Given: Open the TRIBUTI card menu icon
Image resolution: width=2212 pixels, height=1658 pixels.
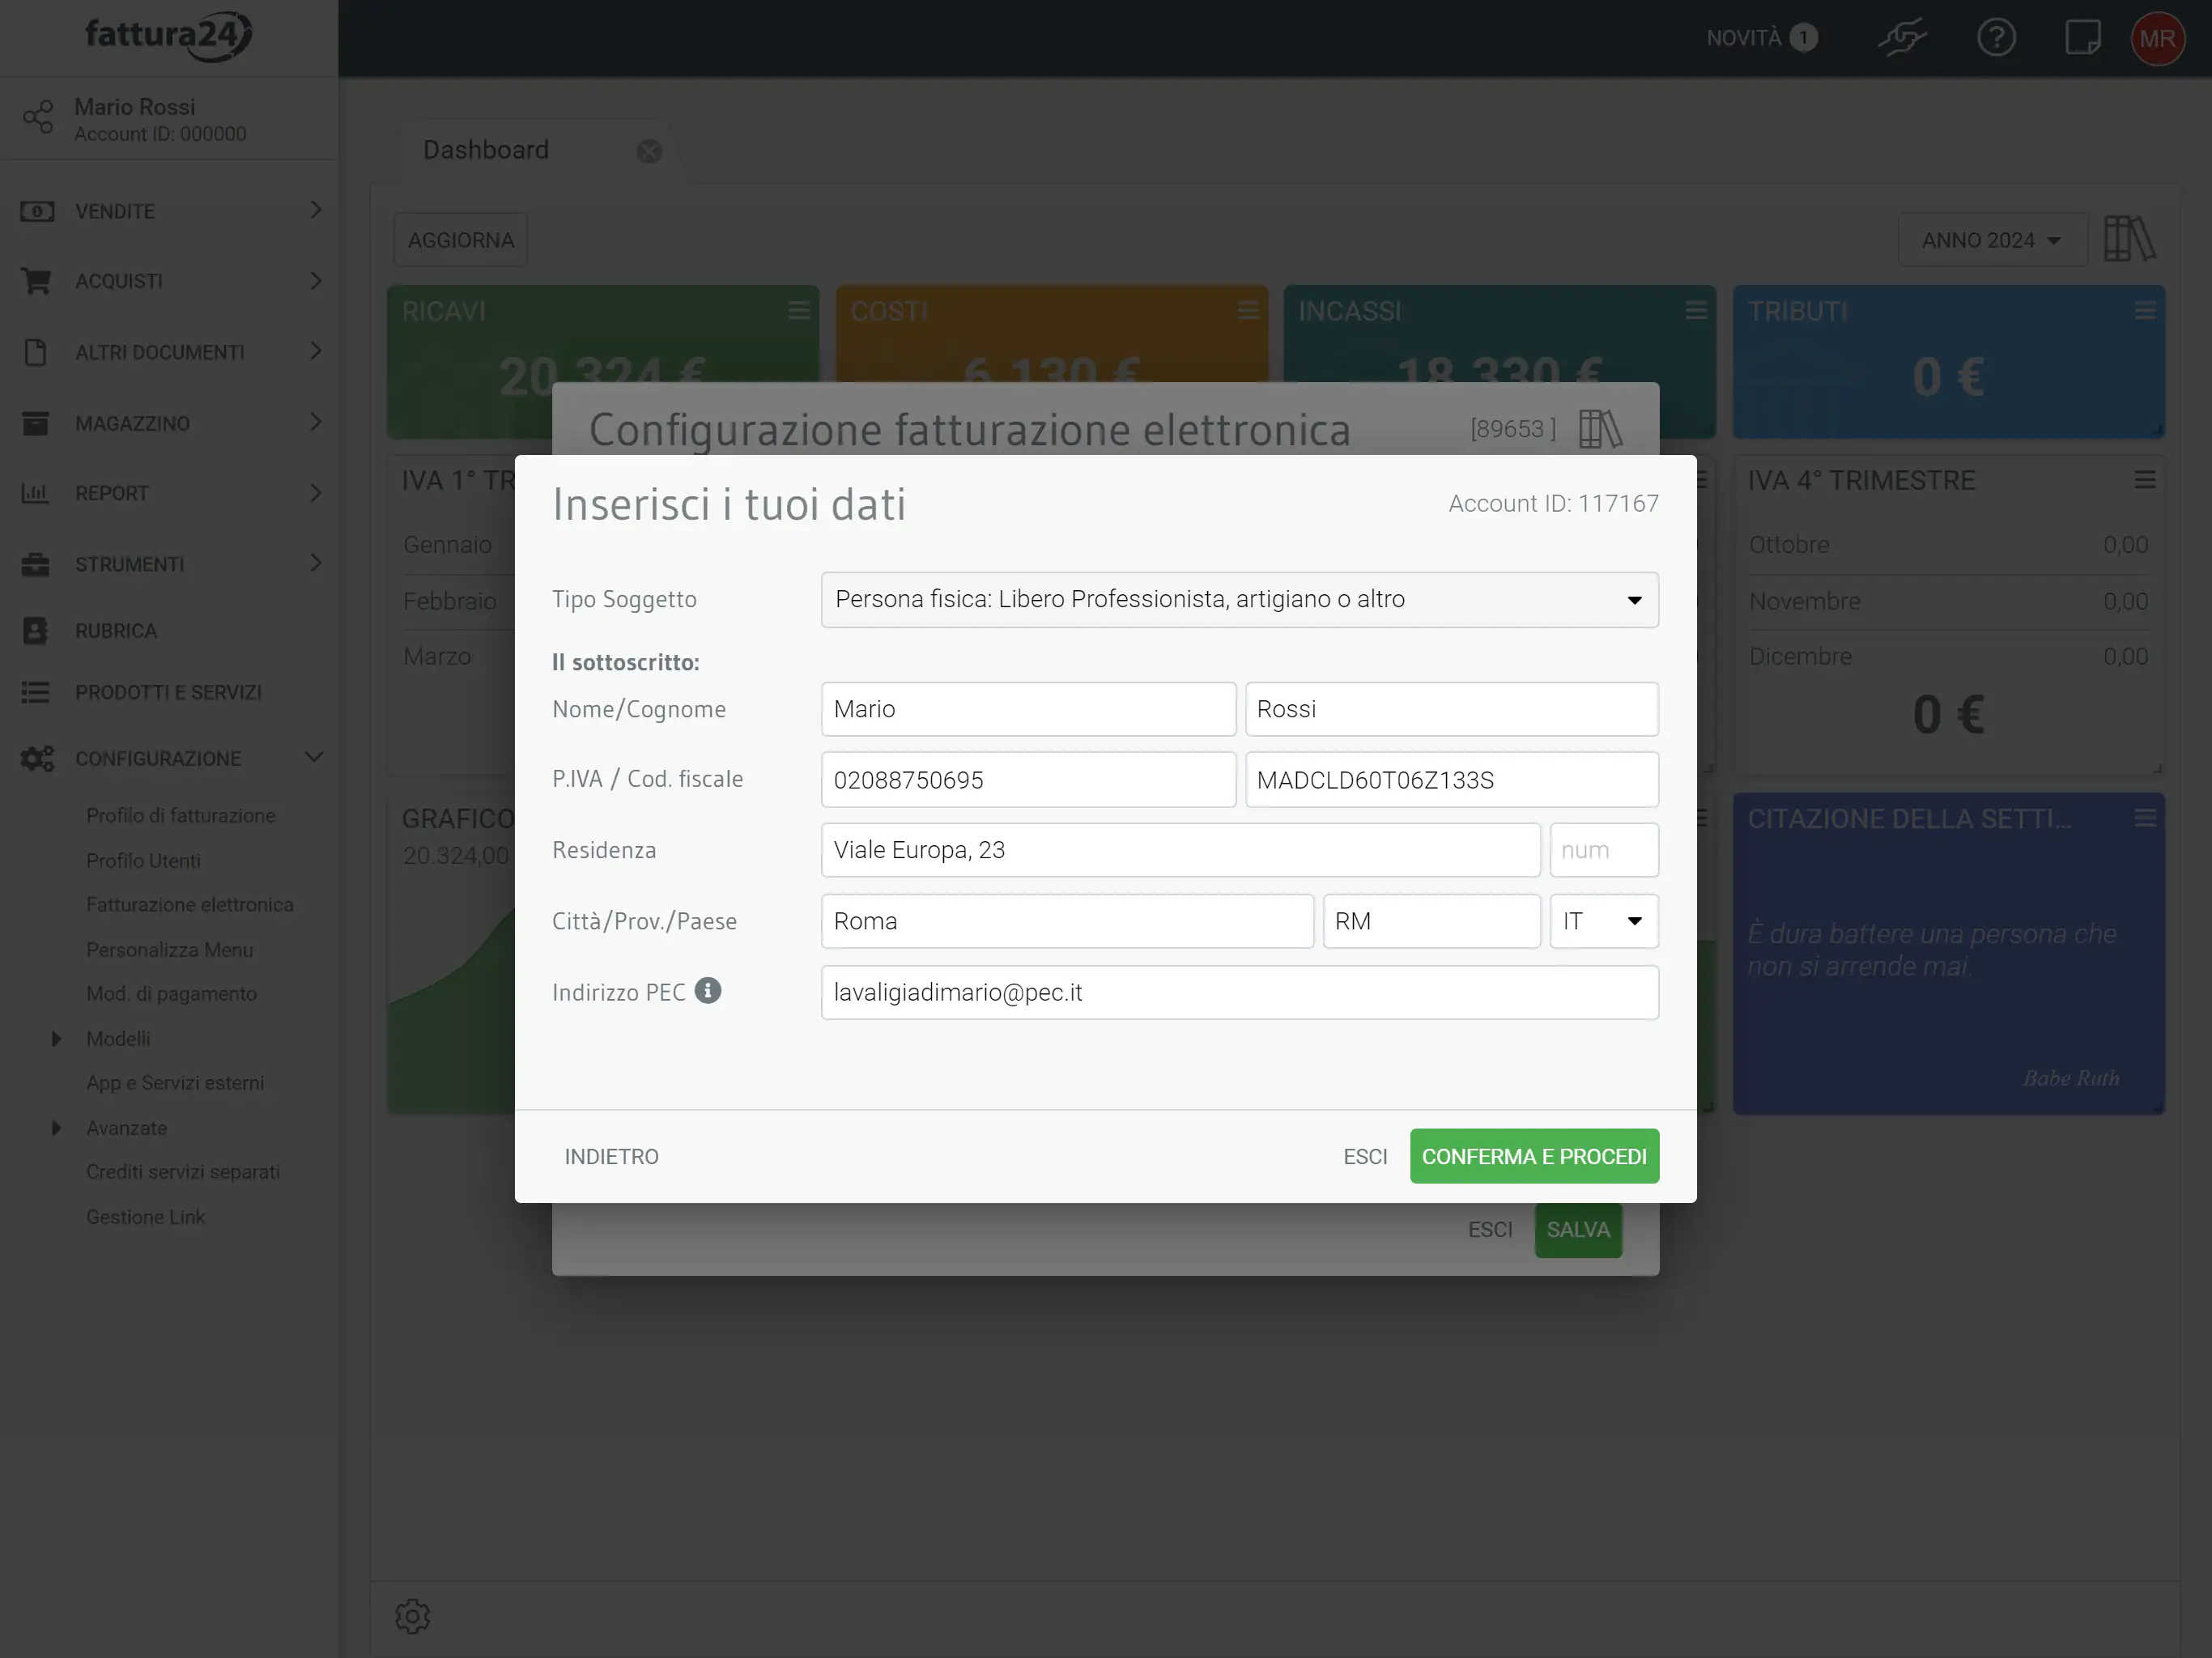Looking at the screenshot, I should click(x=2144, y=311).
